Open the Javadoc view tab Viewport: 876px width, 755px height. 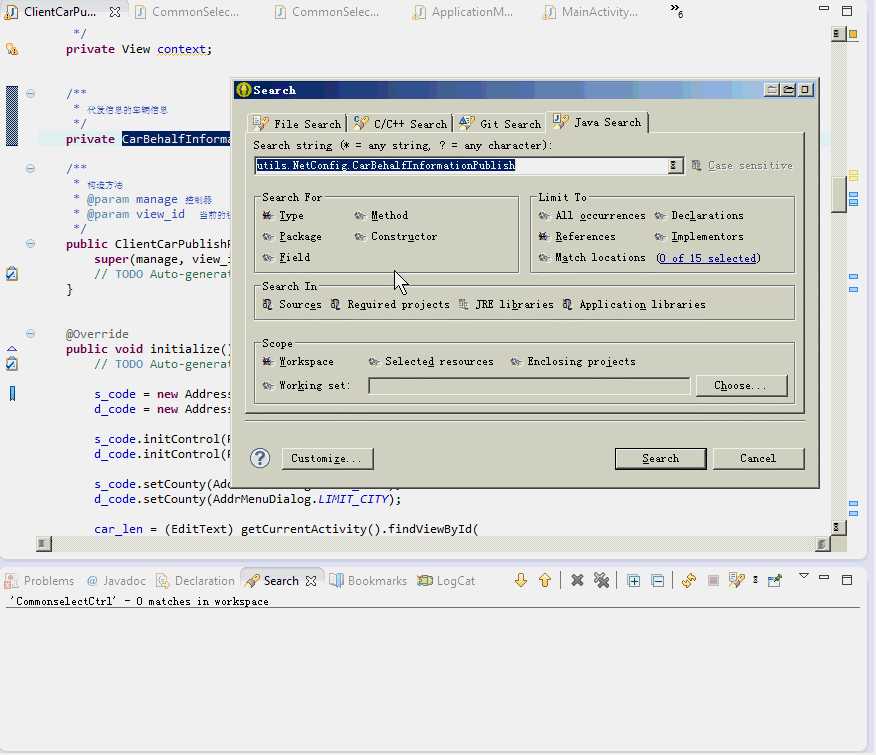click(117, 581)
